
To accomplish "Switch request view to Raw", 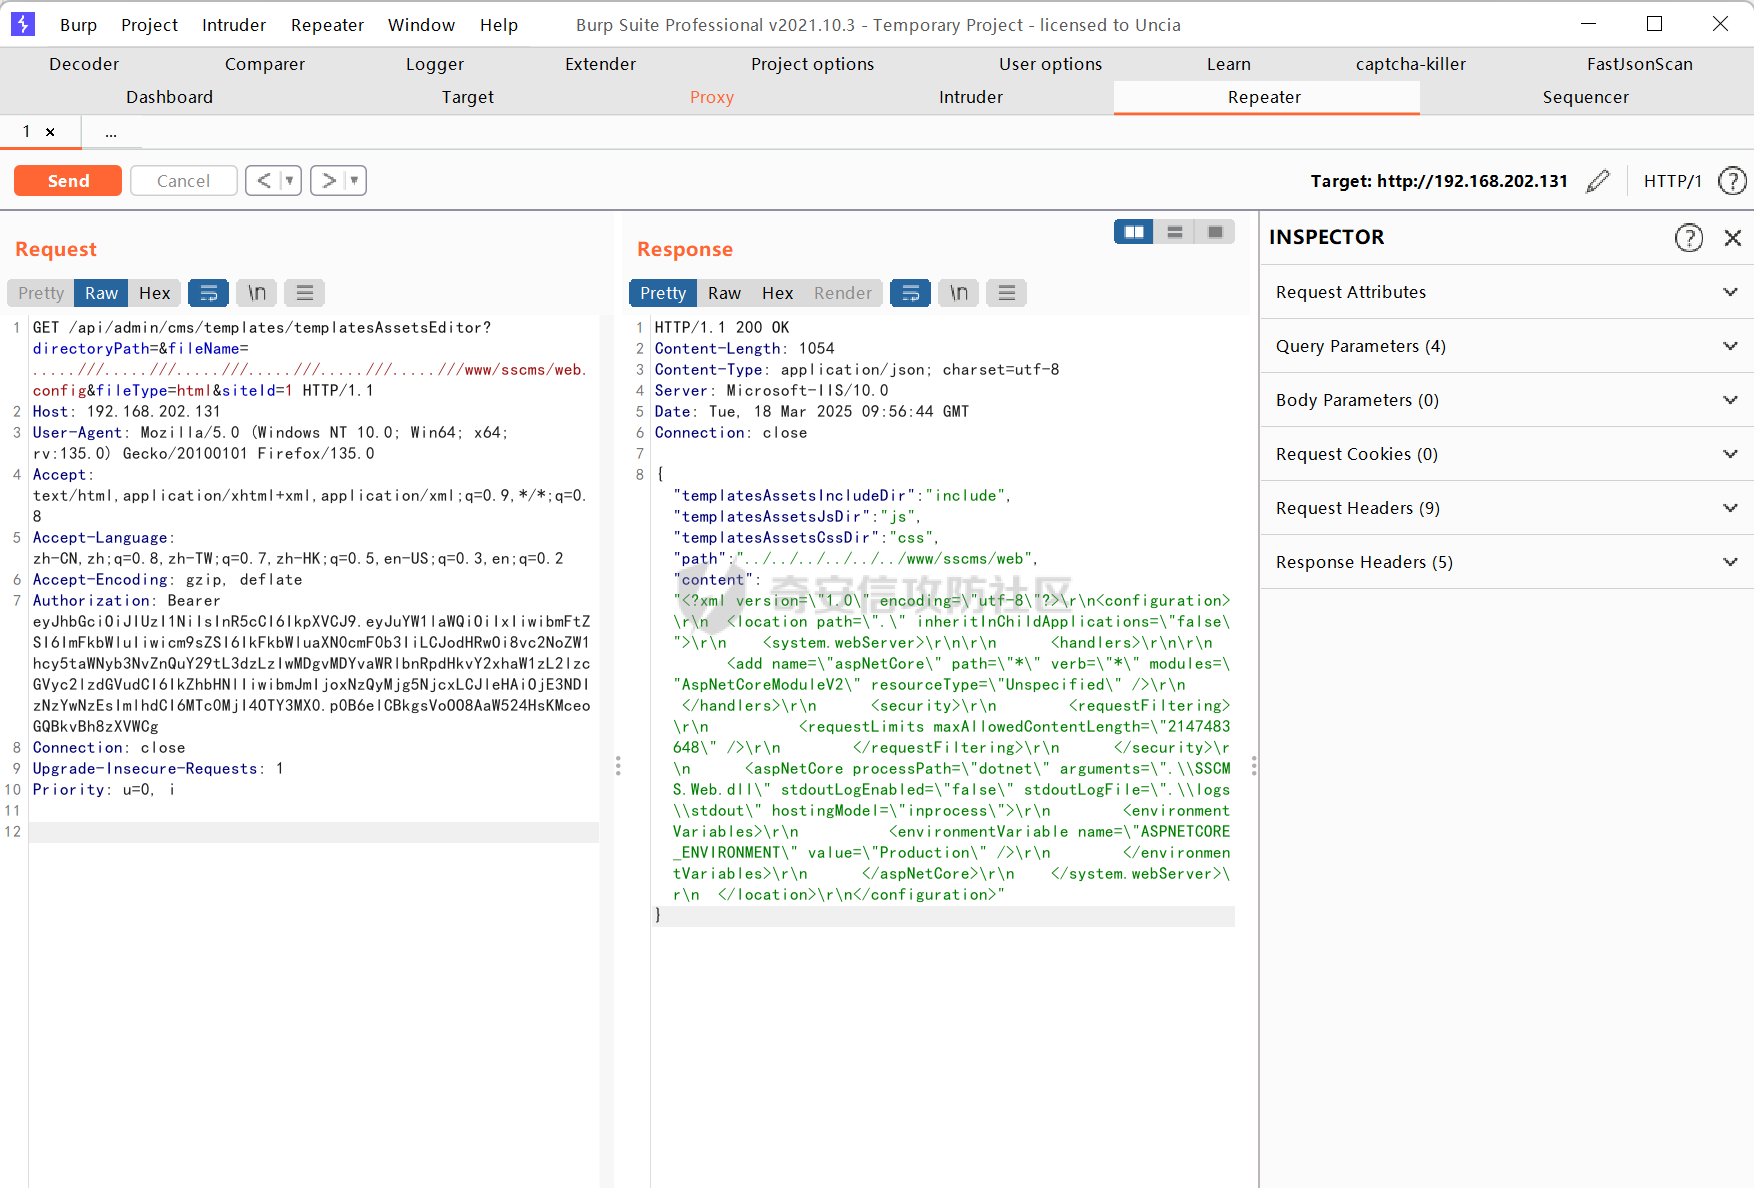I will [101, 293].
